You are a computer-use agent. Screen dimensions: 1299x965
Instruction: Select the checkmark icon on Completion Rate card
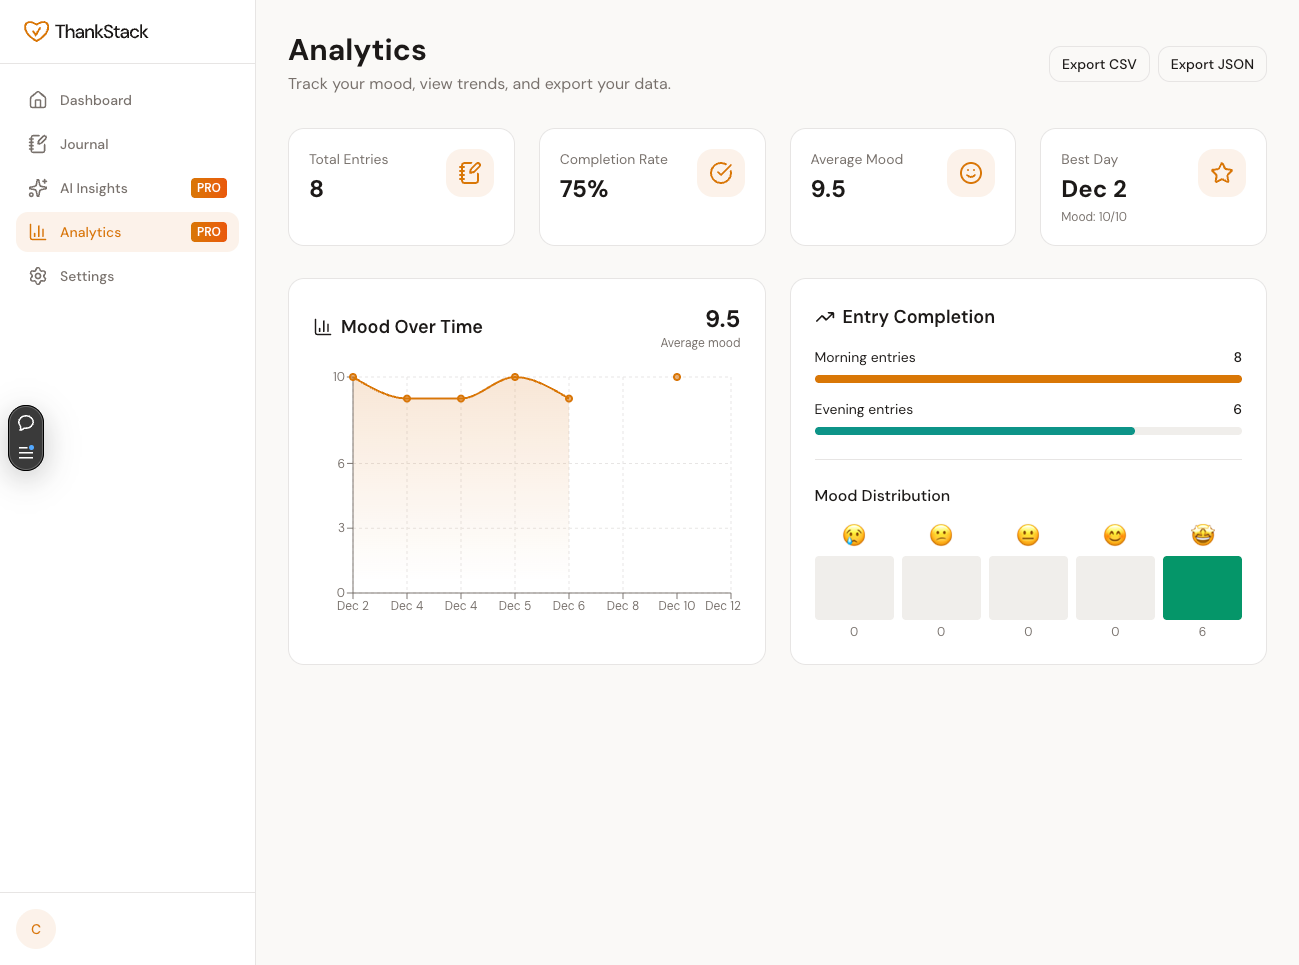[x=720, y=172]
